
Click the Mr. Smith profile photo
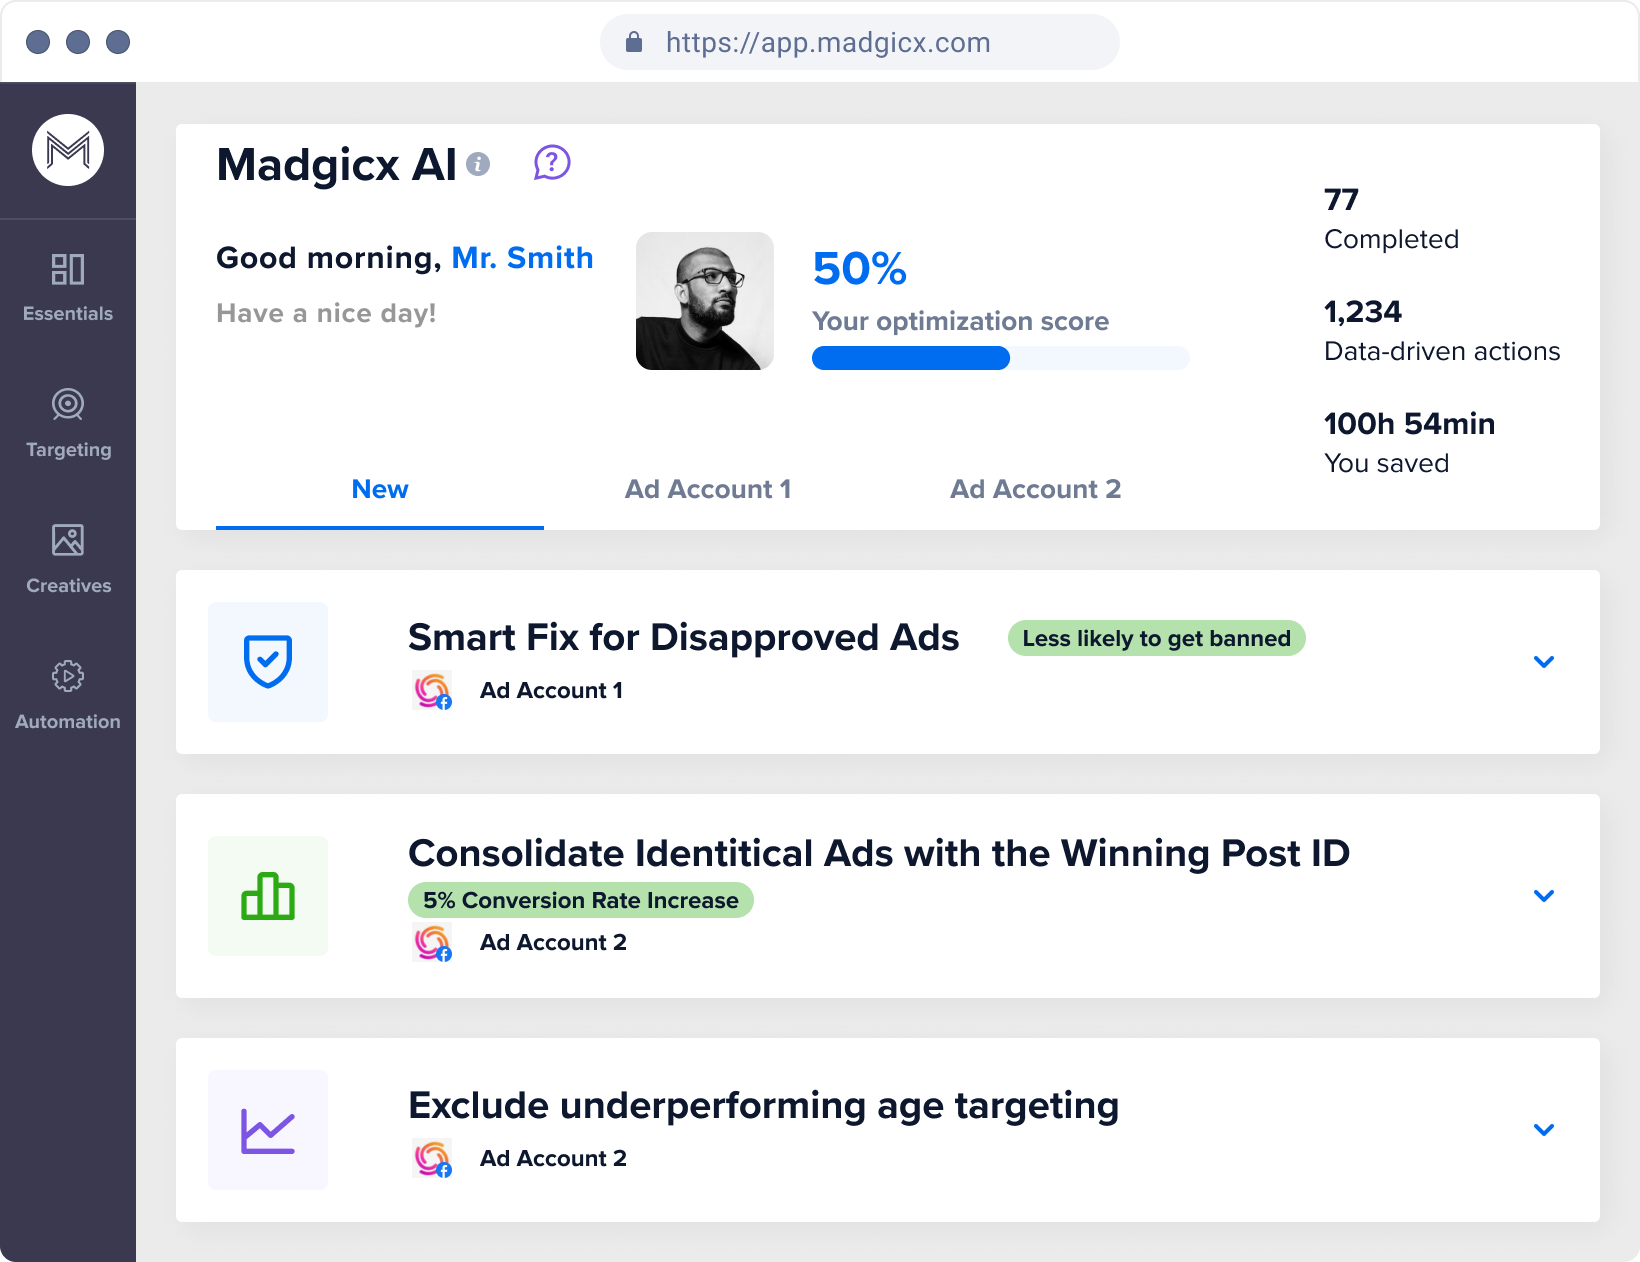tap(704, 300)
